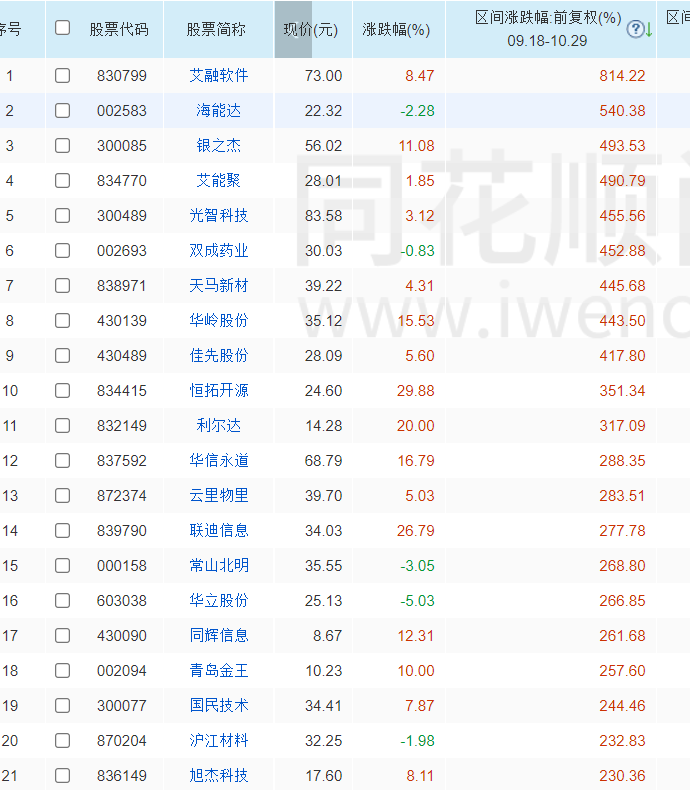The width and height of the screenshot is (690, 790).
Task: Click change percent cell 29.88
Action: pyautogui.click(x=416, y=390)
